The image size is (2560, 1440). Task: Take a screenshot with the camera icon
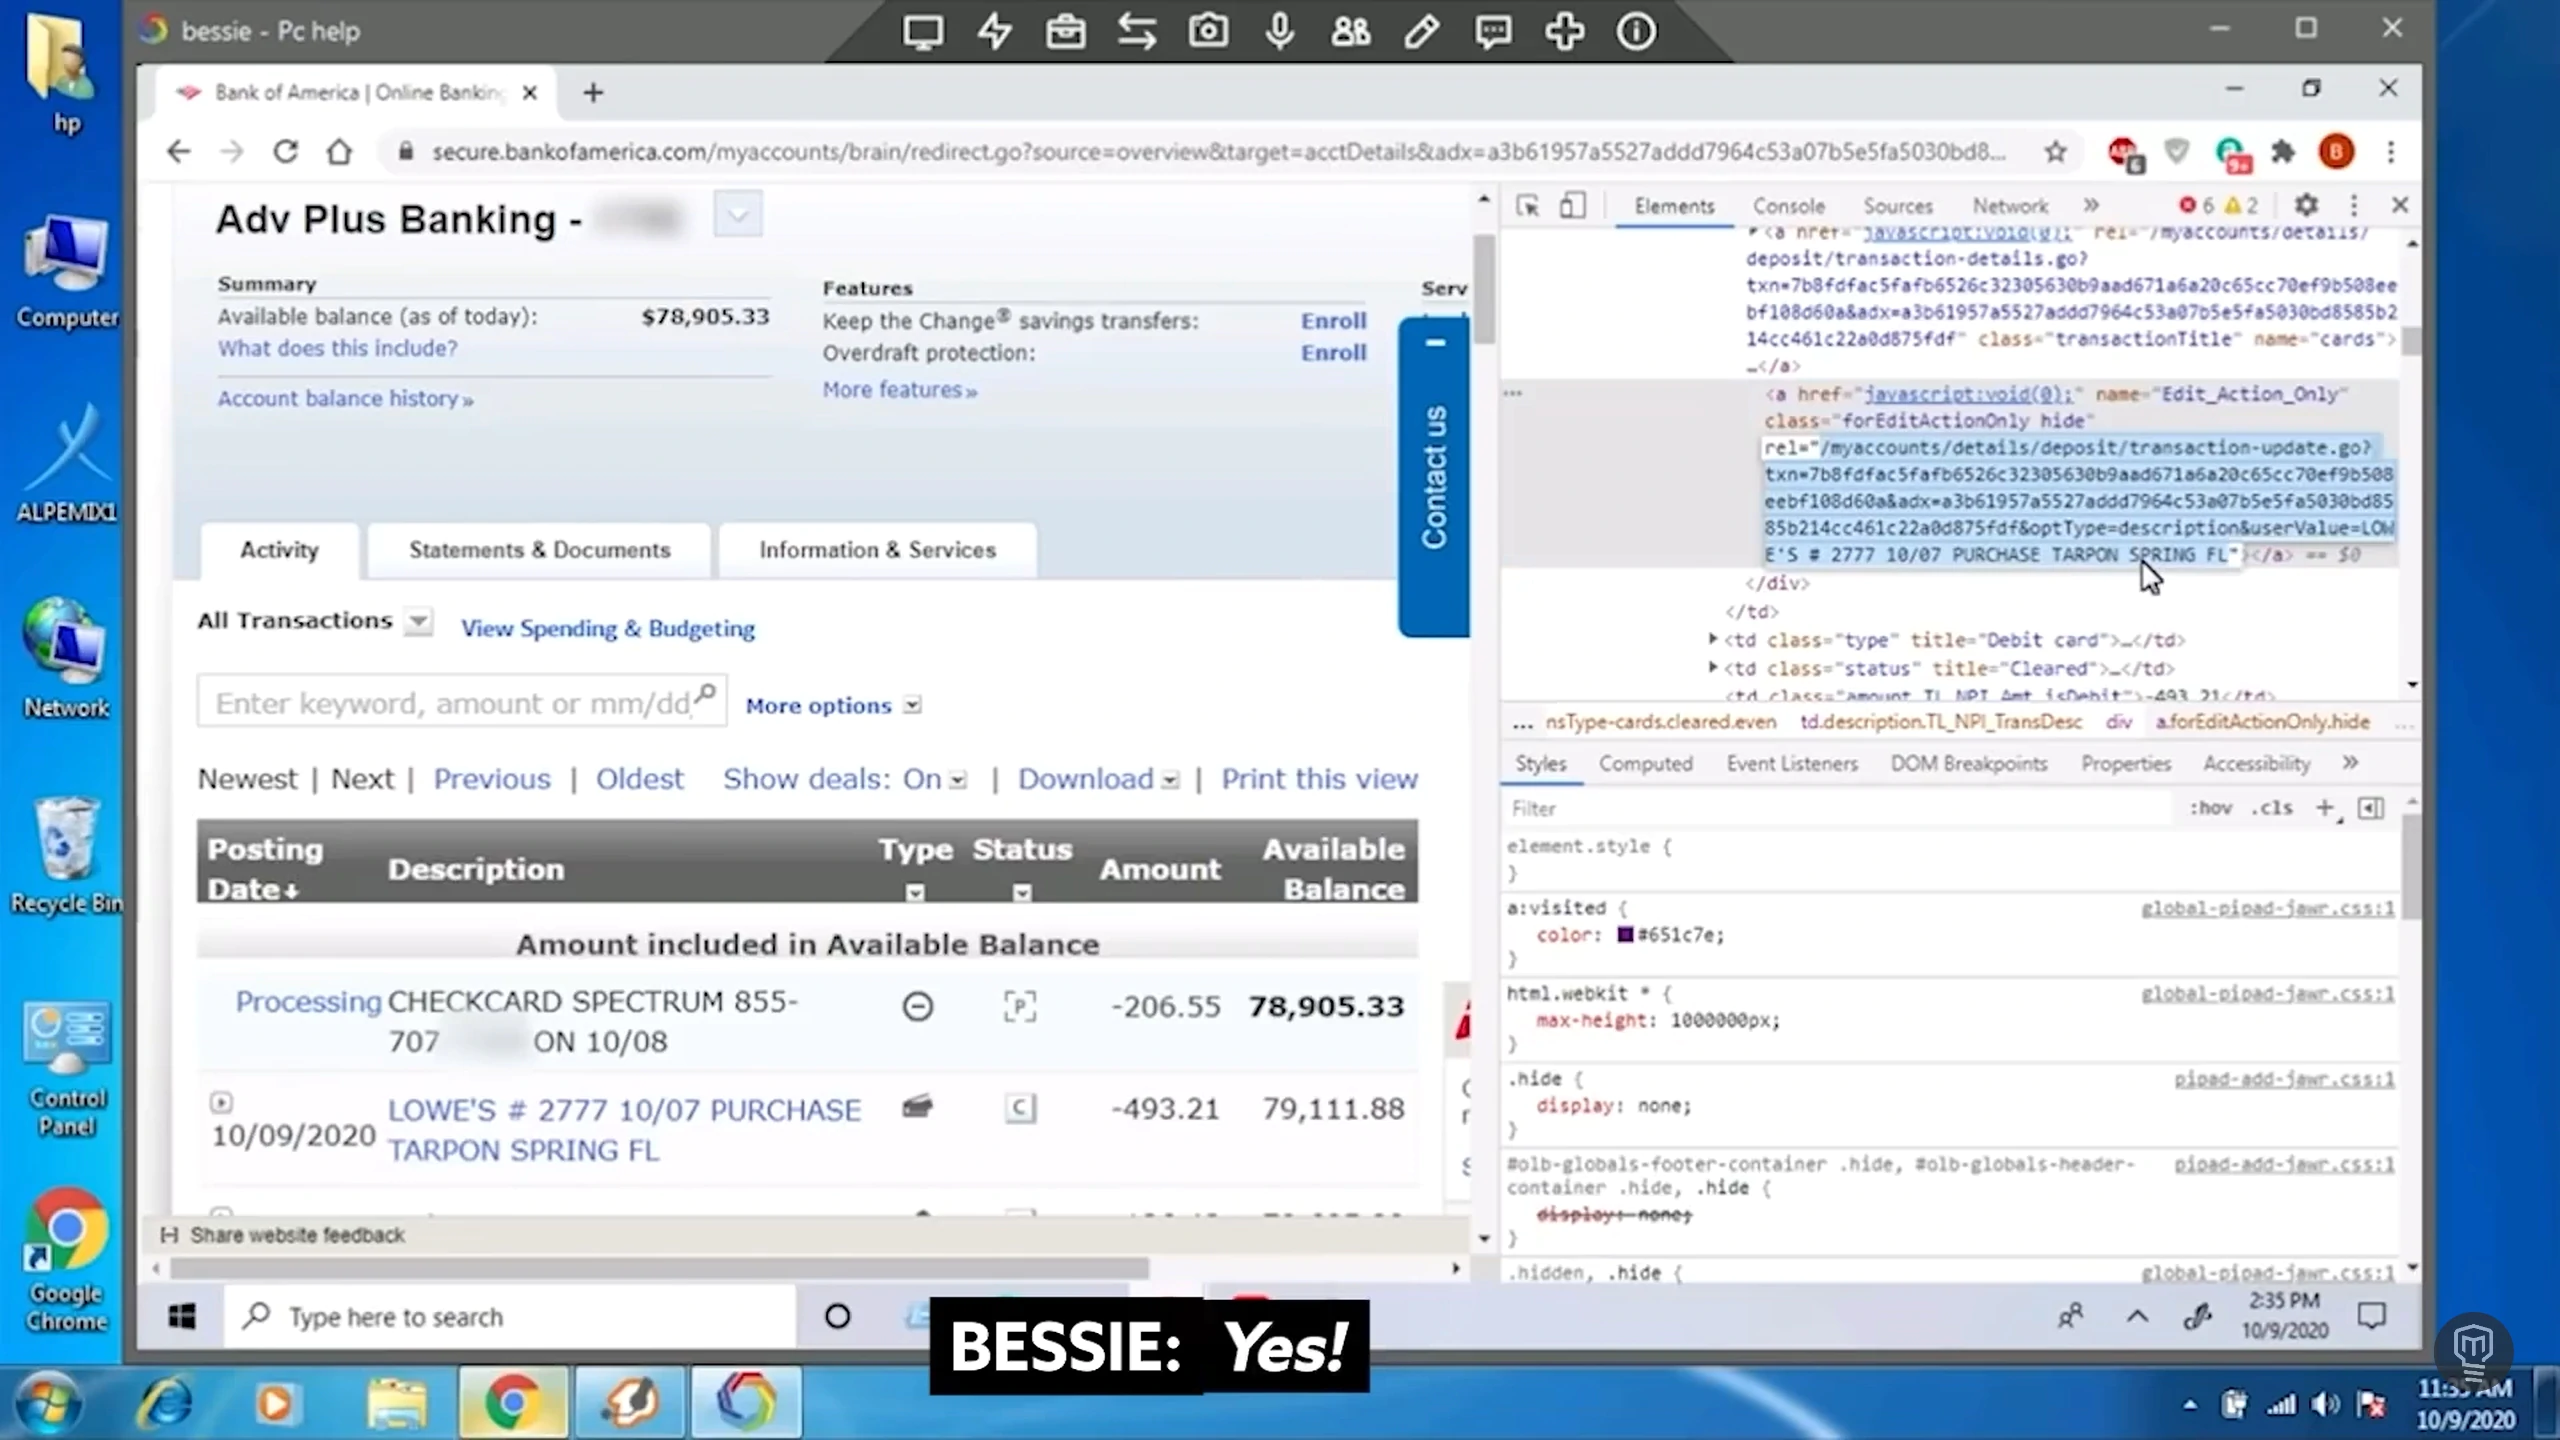coord(1208,32)
